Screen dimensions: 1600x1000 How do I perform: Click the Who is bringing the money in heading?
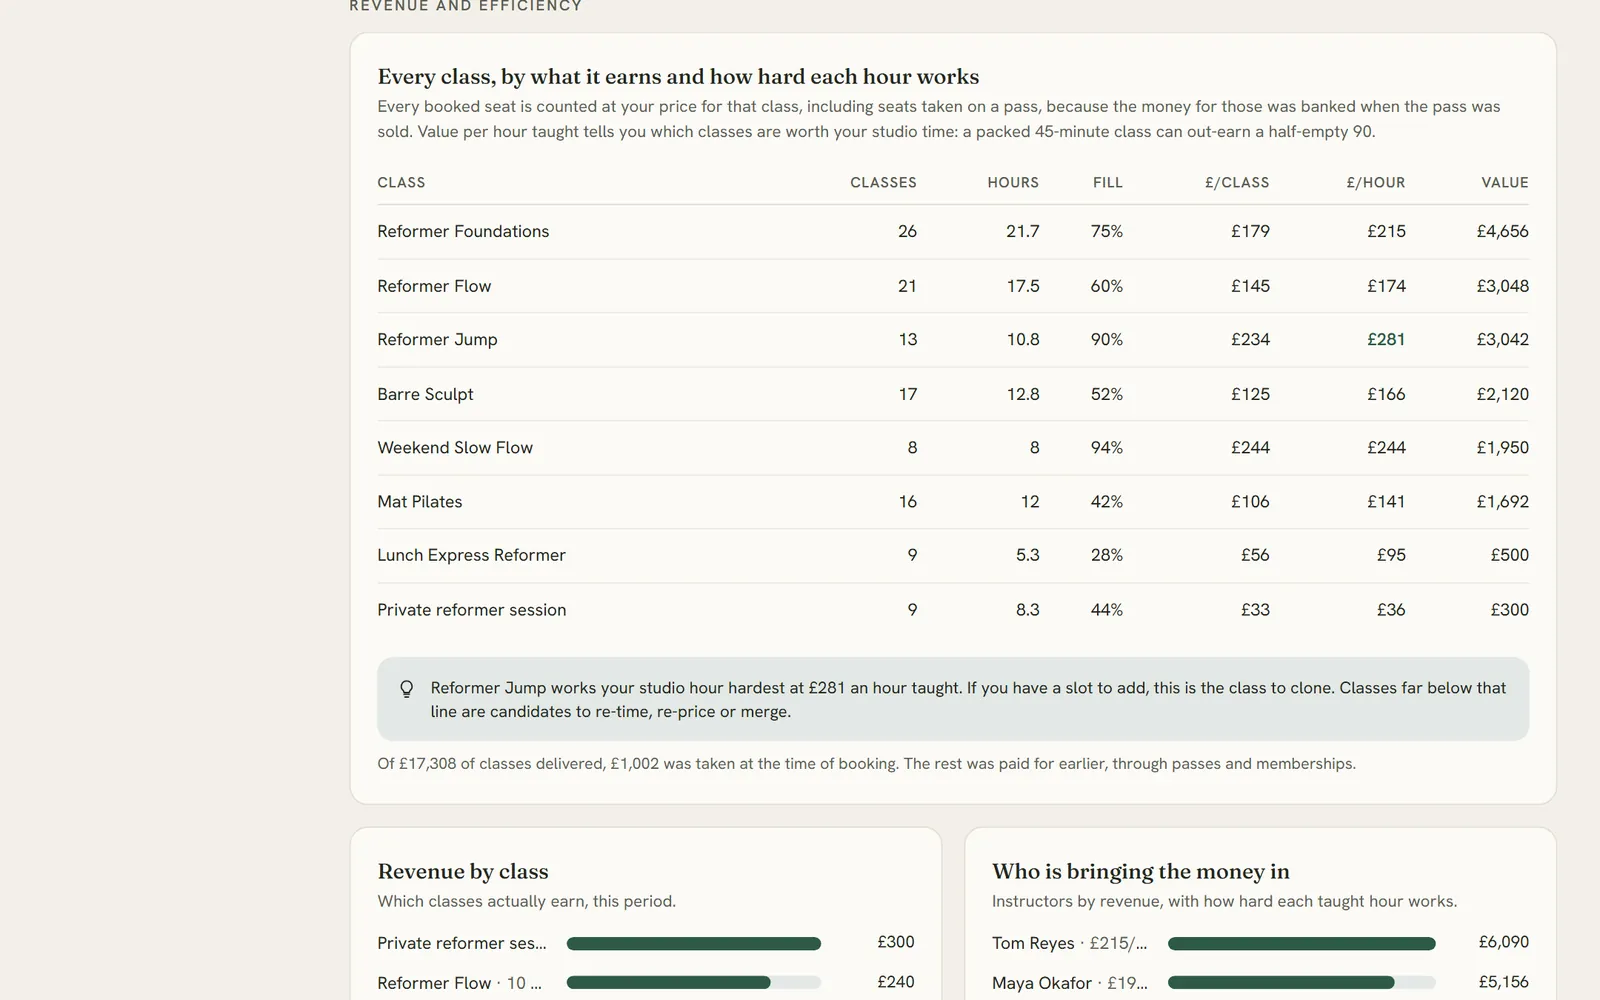point(1141,872)
